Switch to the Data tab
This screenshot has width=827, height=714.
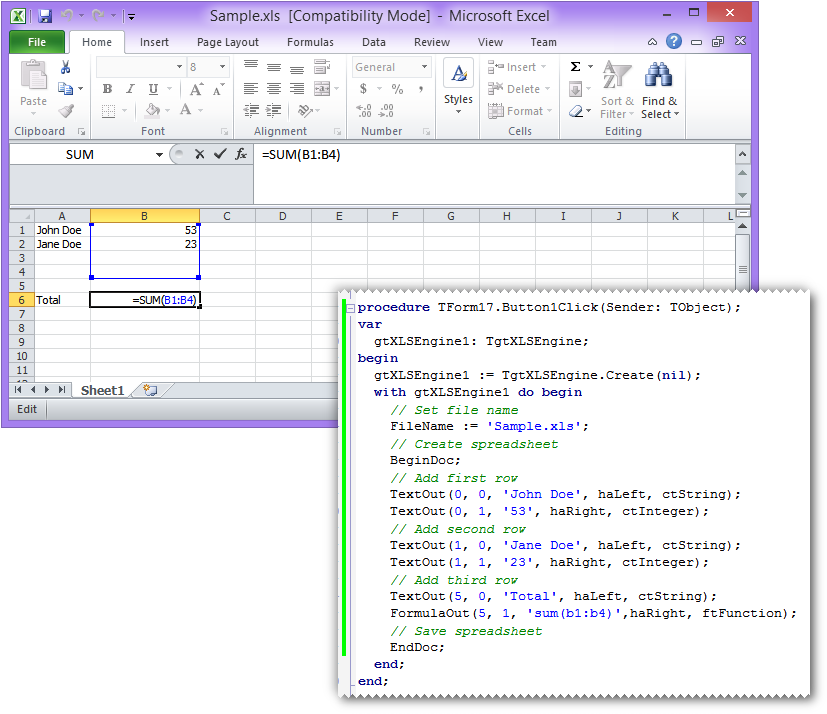click(373, 42)
